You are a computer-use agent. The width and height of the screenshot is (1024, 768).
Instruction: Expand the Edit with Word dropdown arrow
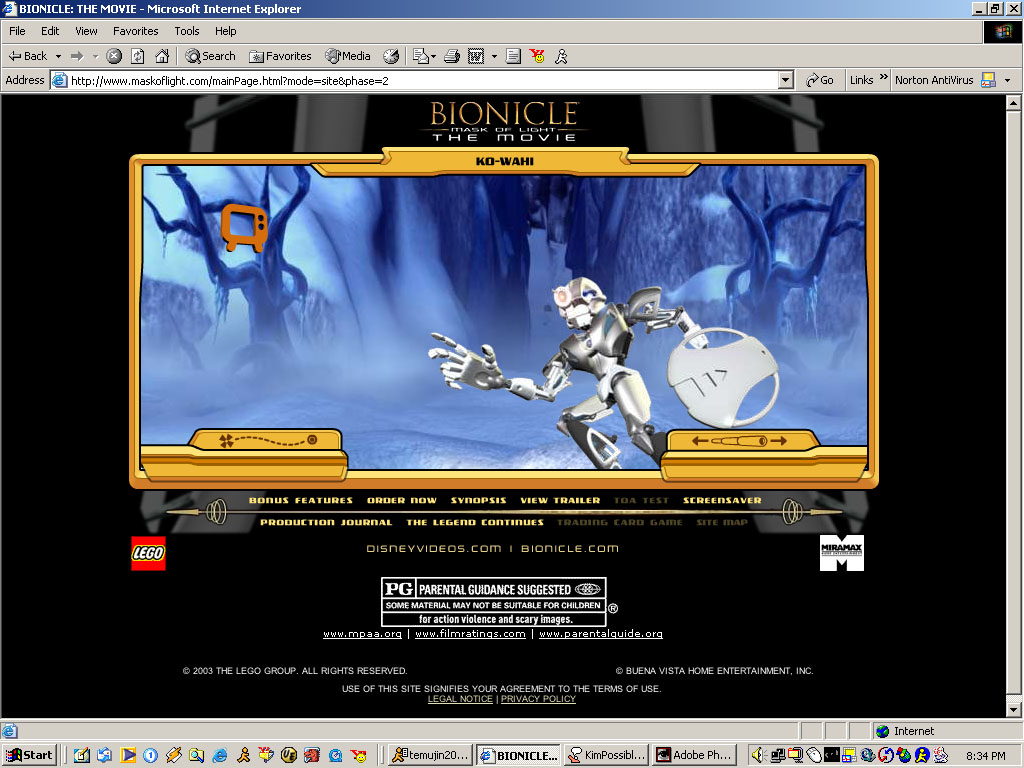pos(494,56)
